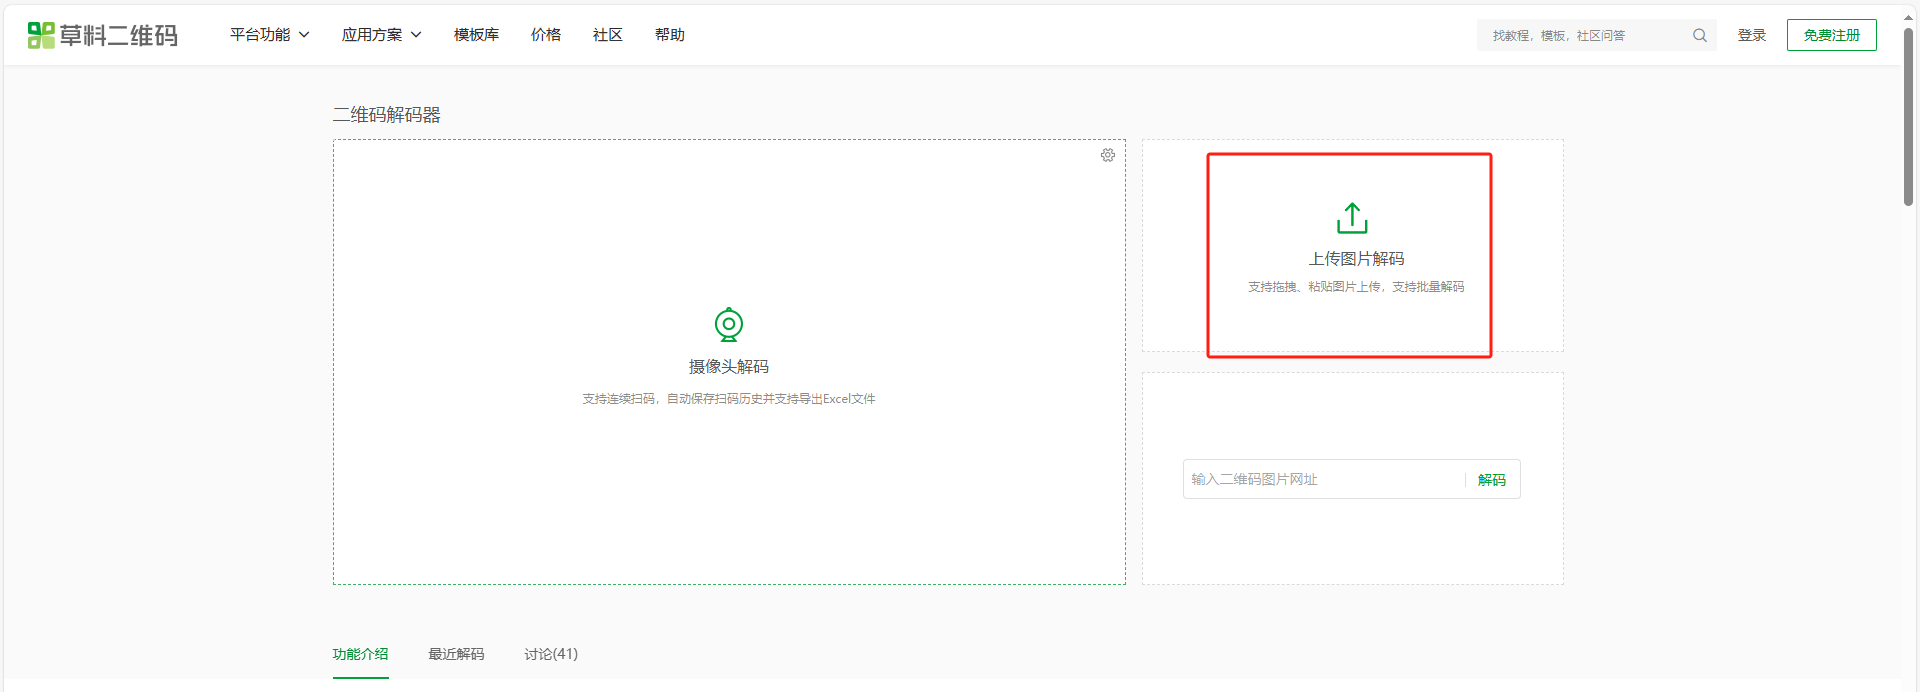Open the 讨论(41) tab
The width and height of the screenshot is (1920, 692).
click(551, 654)
